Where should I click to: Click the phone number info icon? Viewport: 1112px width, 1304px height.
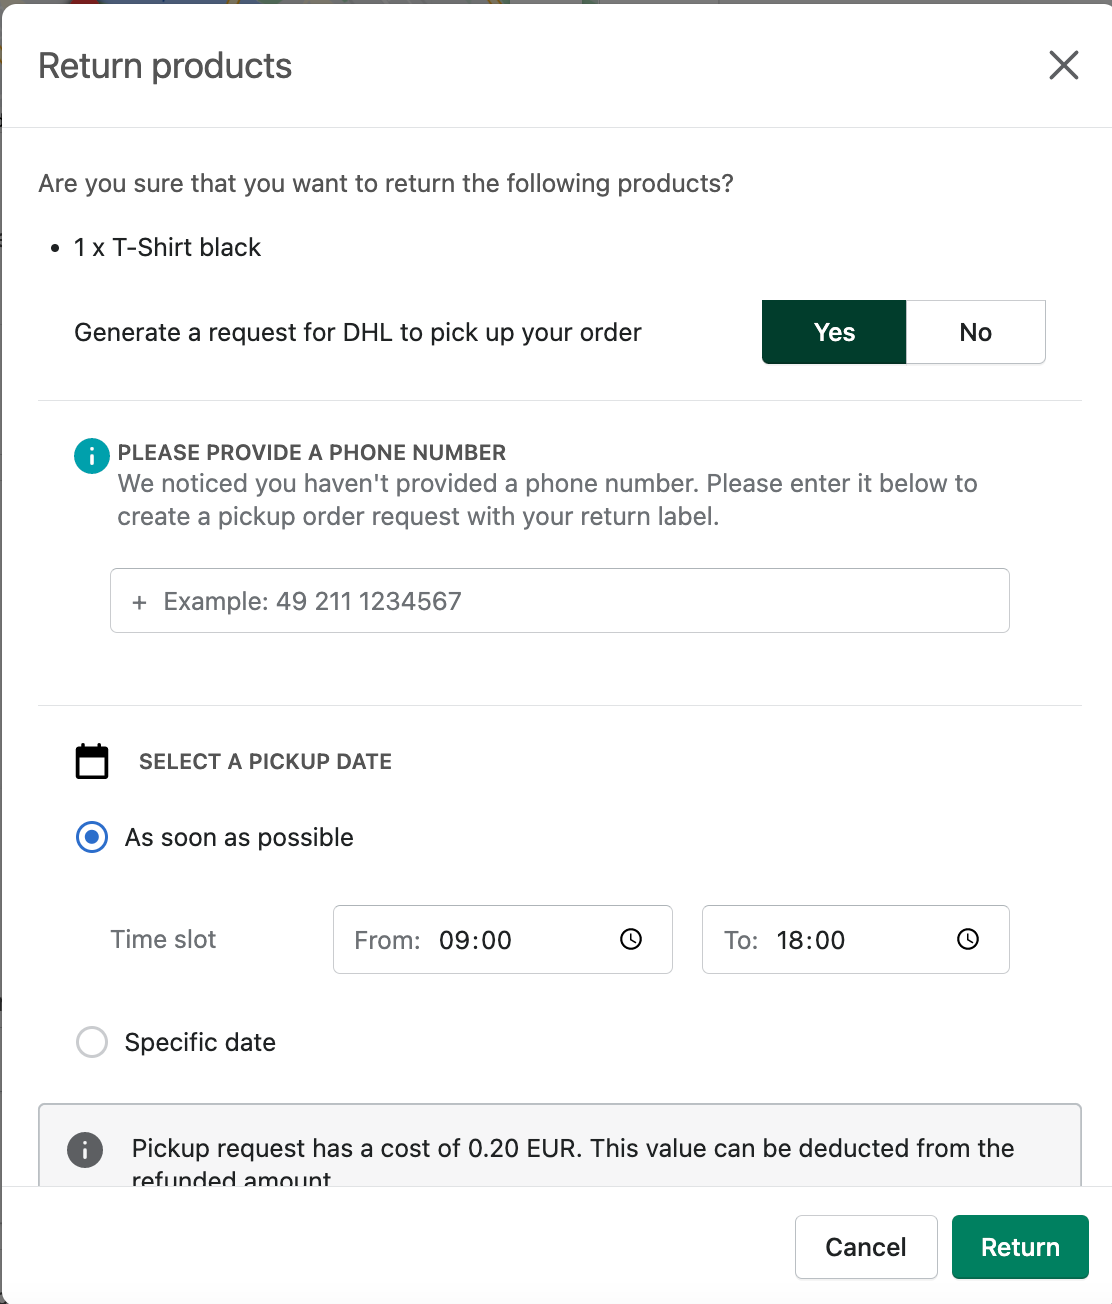tap(92, 456)
